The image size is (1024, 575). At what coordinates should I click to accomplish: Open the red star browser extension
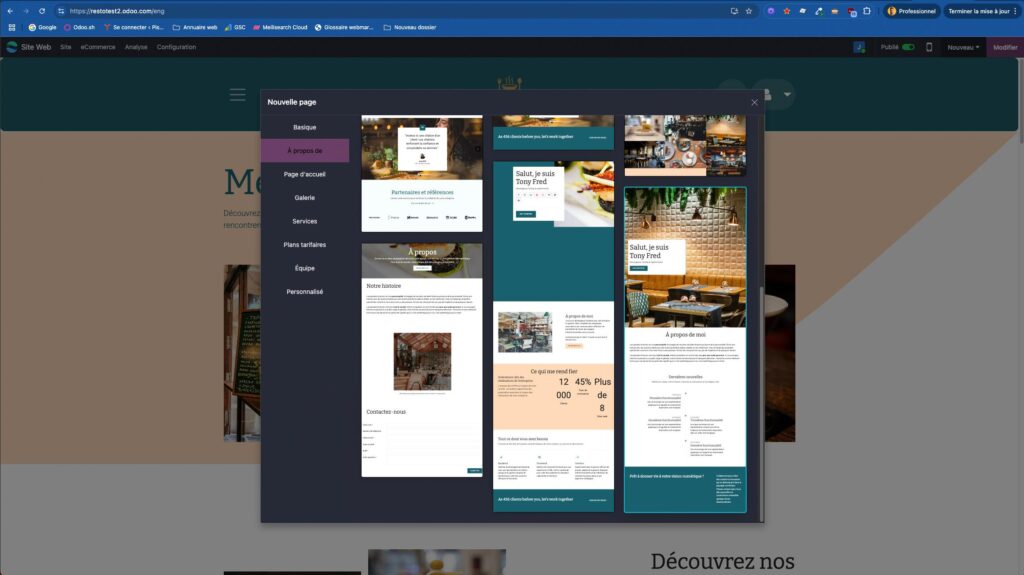point(787,11)
